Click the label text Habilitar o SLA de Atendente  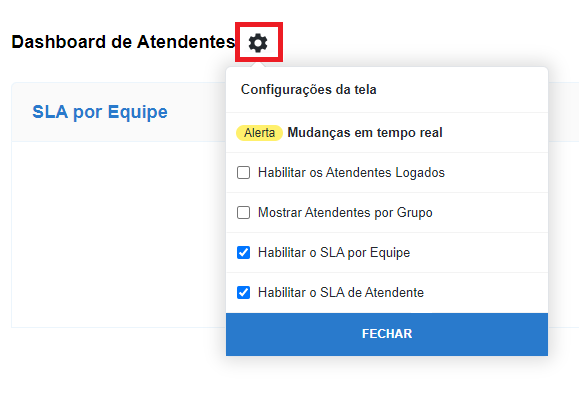pyautogui.click(x=341, y=293)
